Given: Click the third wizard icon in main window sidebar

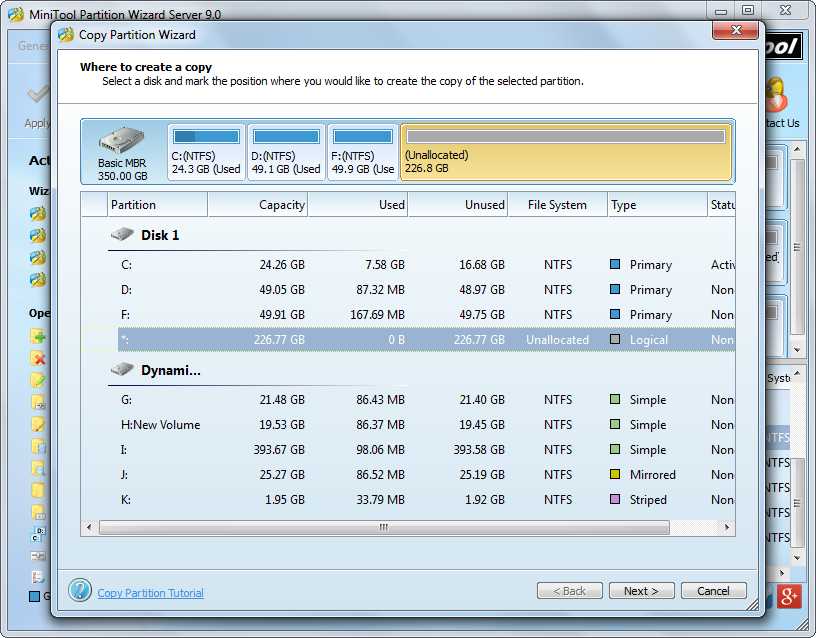Looking at the screenshot, I should pyautogui.click(x=37, y=258).
